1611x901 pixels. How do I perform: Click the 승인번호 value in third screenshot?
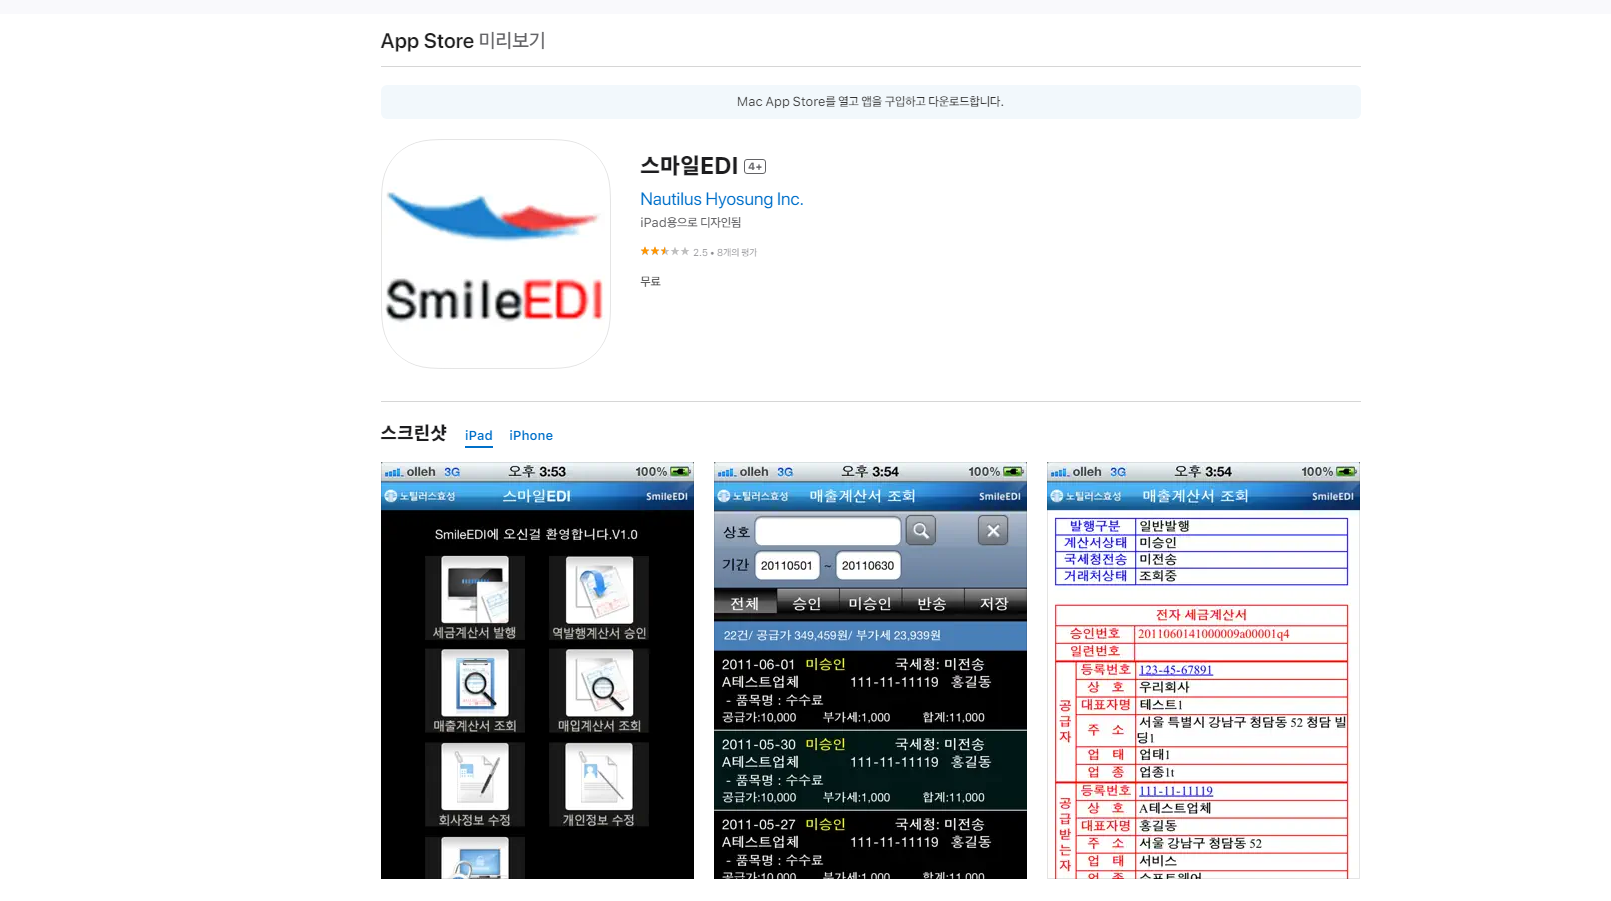click(x=1214, y=634)
